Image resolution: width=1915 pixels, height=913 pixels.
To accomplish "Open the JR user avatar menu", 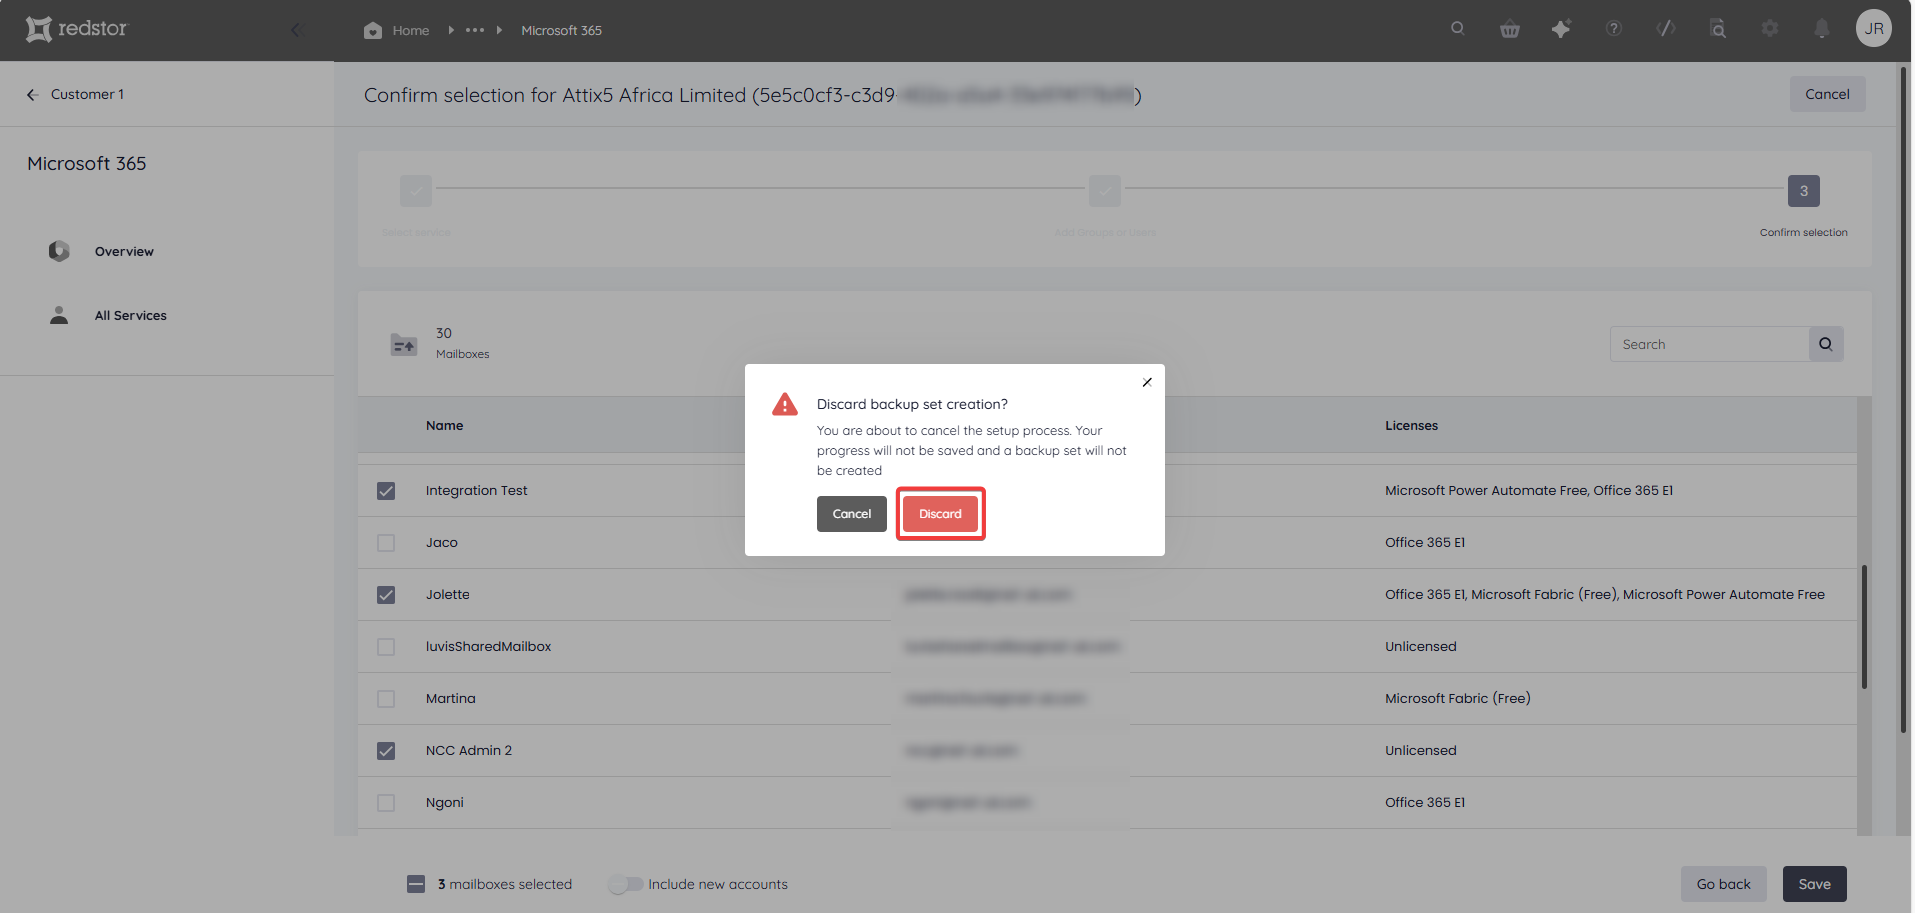I will tap(1874, 29).
